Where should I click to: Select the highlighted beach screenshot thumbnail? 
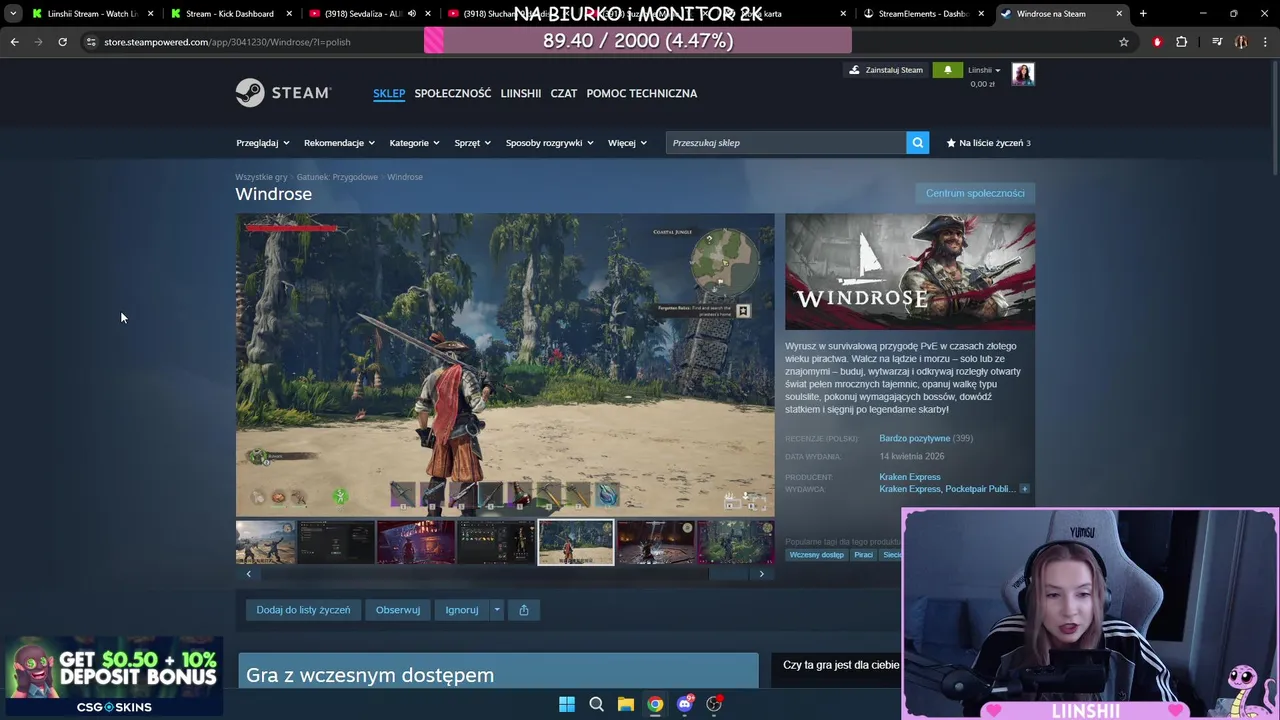click(576, 542)
